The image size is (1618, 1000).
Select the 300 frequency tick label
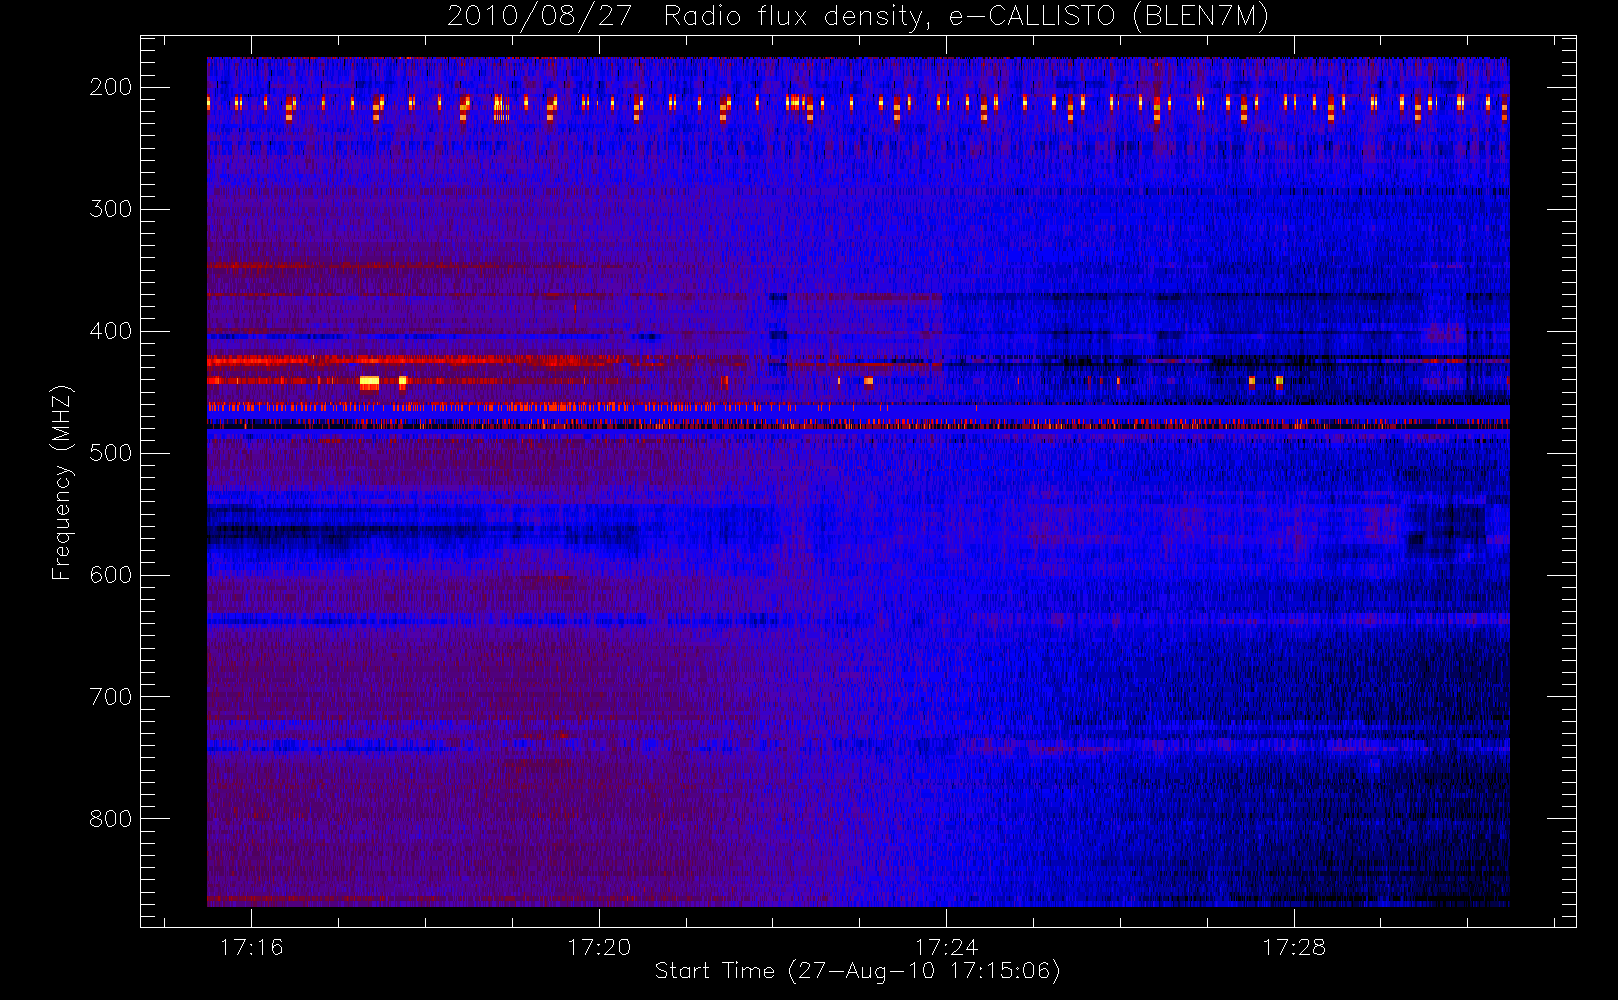pyautogui.click(x=110, y=209)
